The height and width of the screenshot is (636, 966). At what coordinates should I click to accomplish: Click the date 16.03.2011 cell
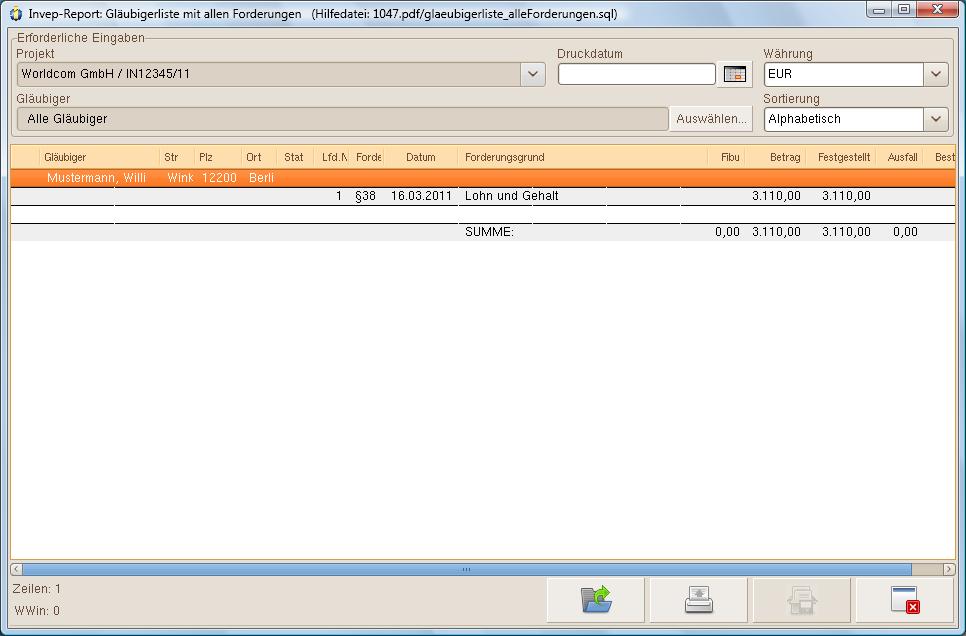(x=421, y=196)
